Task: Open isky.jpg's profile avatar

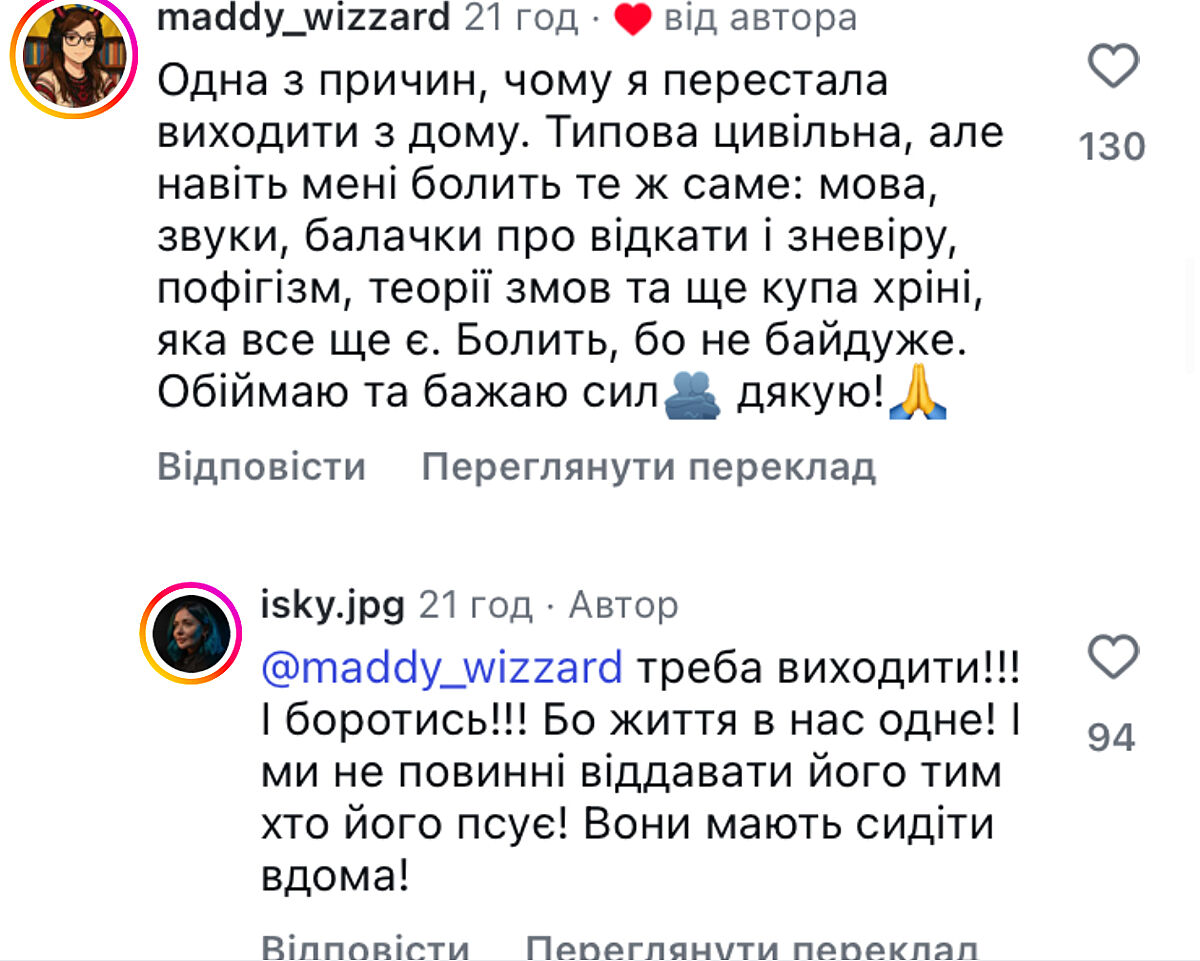Action: pyautogui.click(x=191, y=634)
